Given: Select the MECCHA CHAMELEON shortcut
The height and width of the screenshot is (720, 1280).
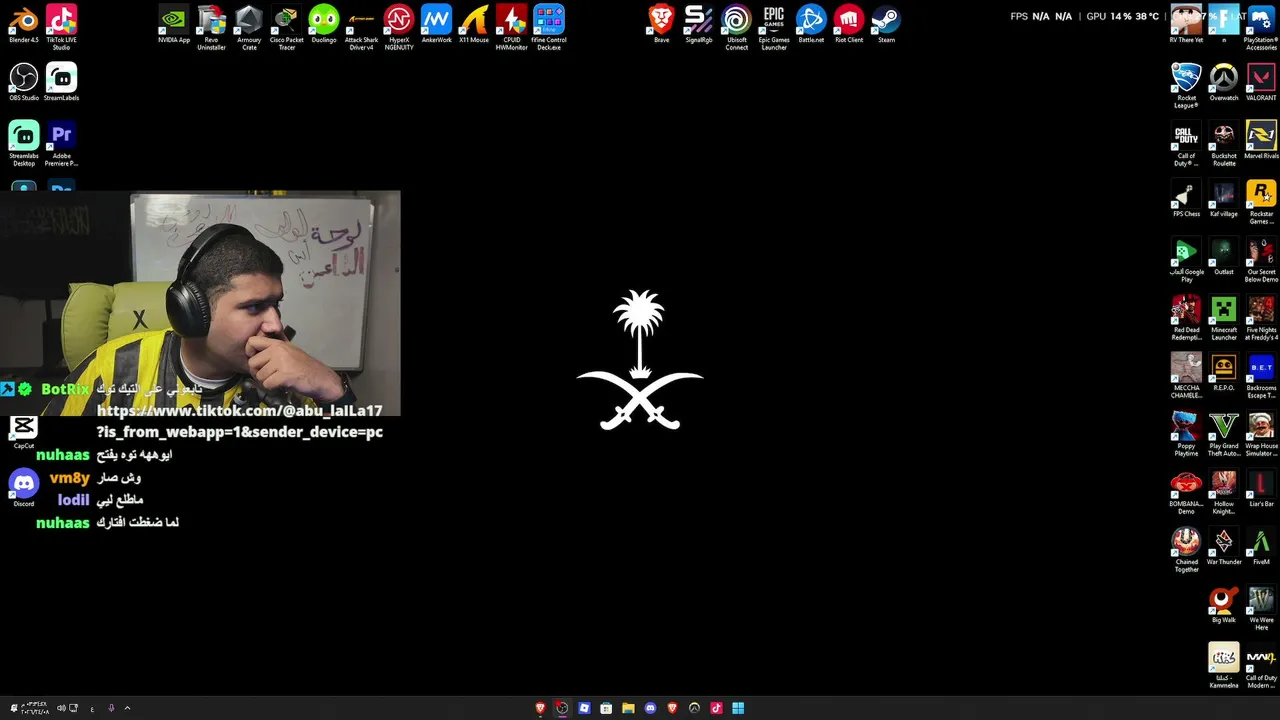Looking at the screenshot, I should tap(1186, 376).
